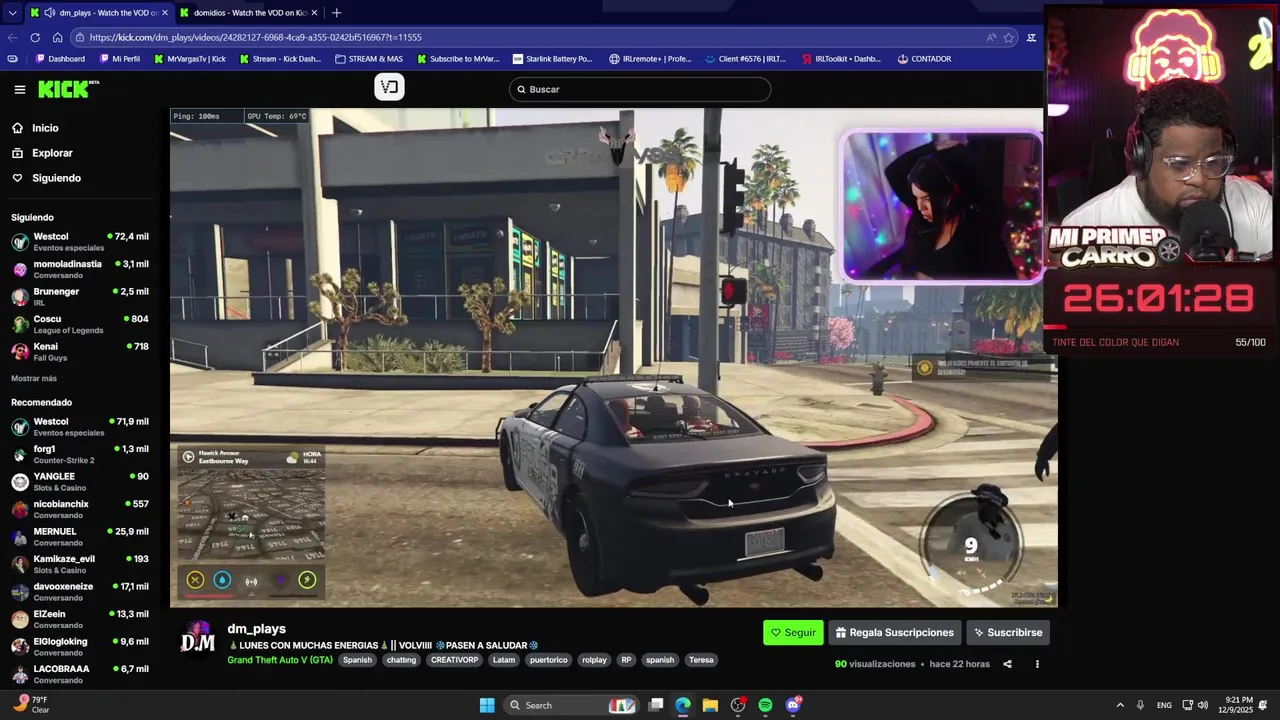Image resolution: width=1280 pixels, height=720 pixels.
Task: Click the share icon under the video
Action: tap(1007, 664)
